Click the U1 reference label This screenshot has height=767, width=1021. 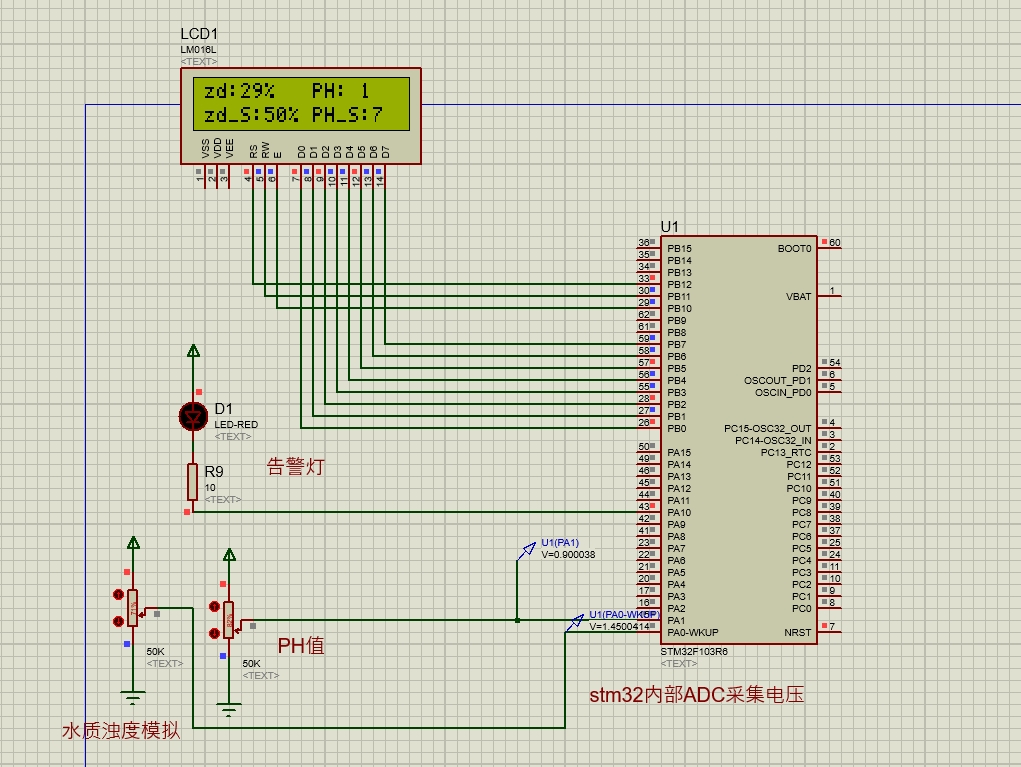(x=669, y=227)
